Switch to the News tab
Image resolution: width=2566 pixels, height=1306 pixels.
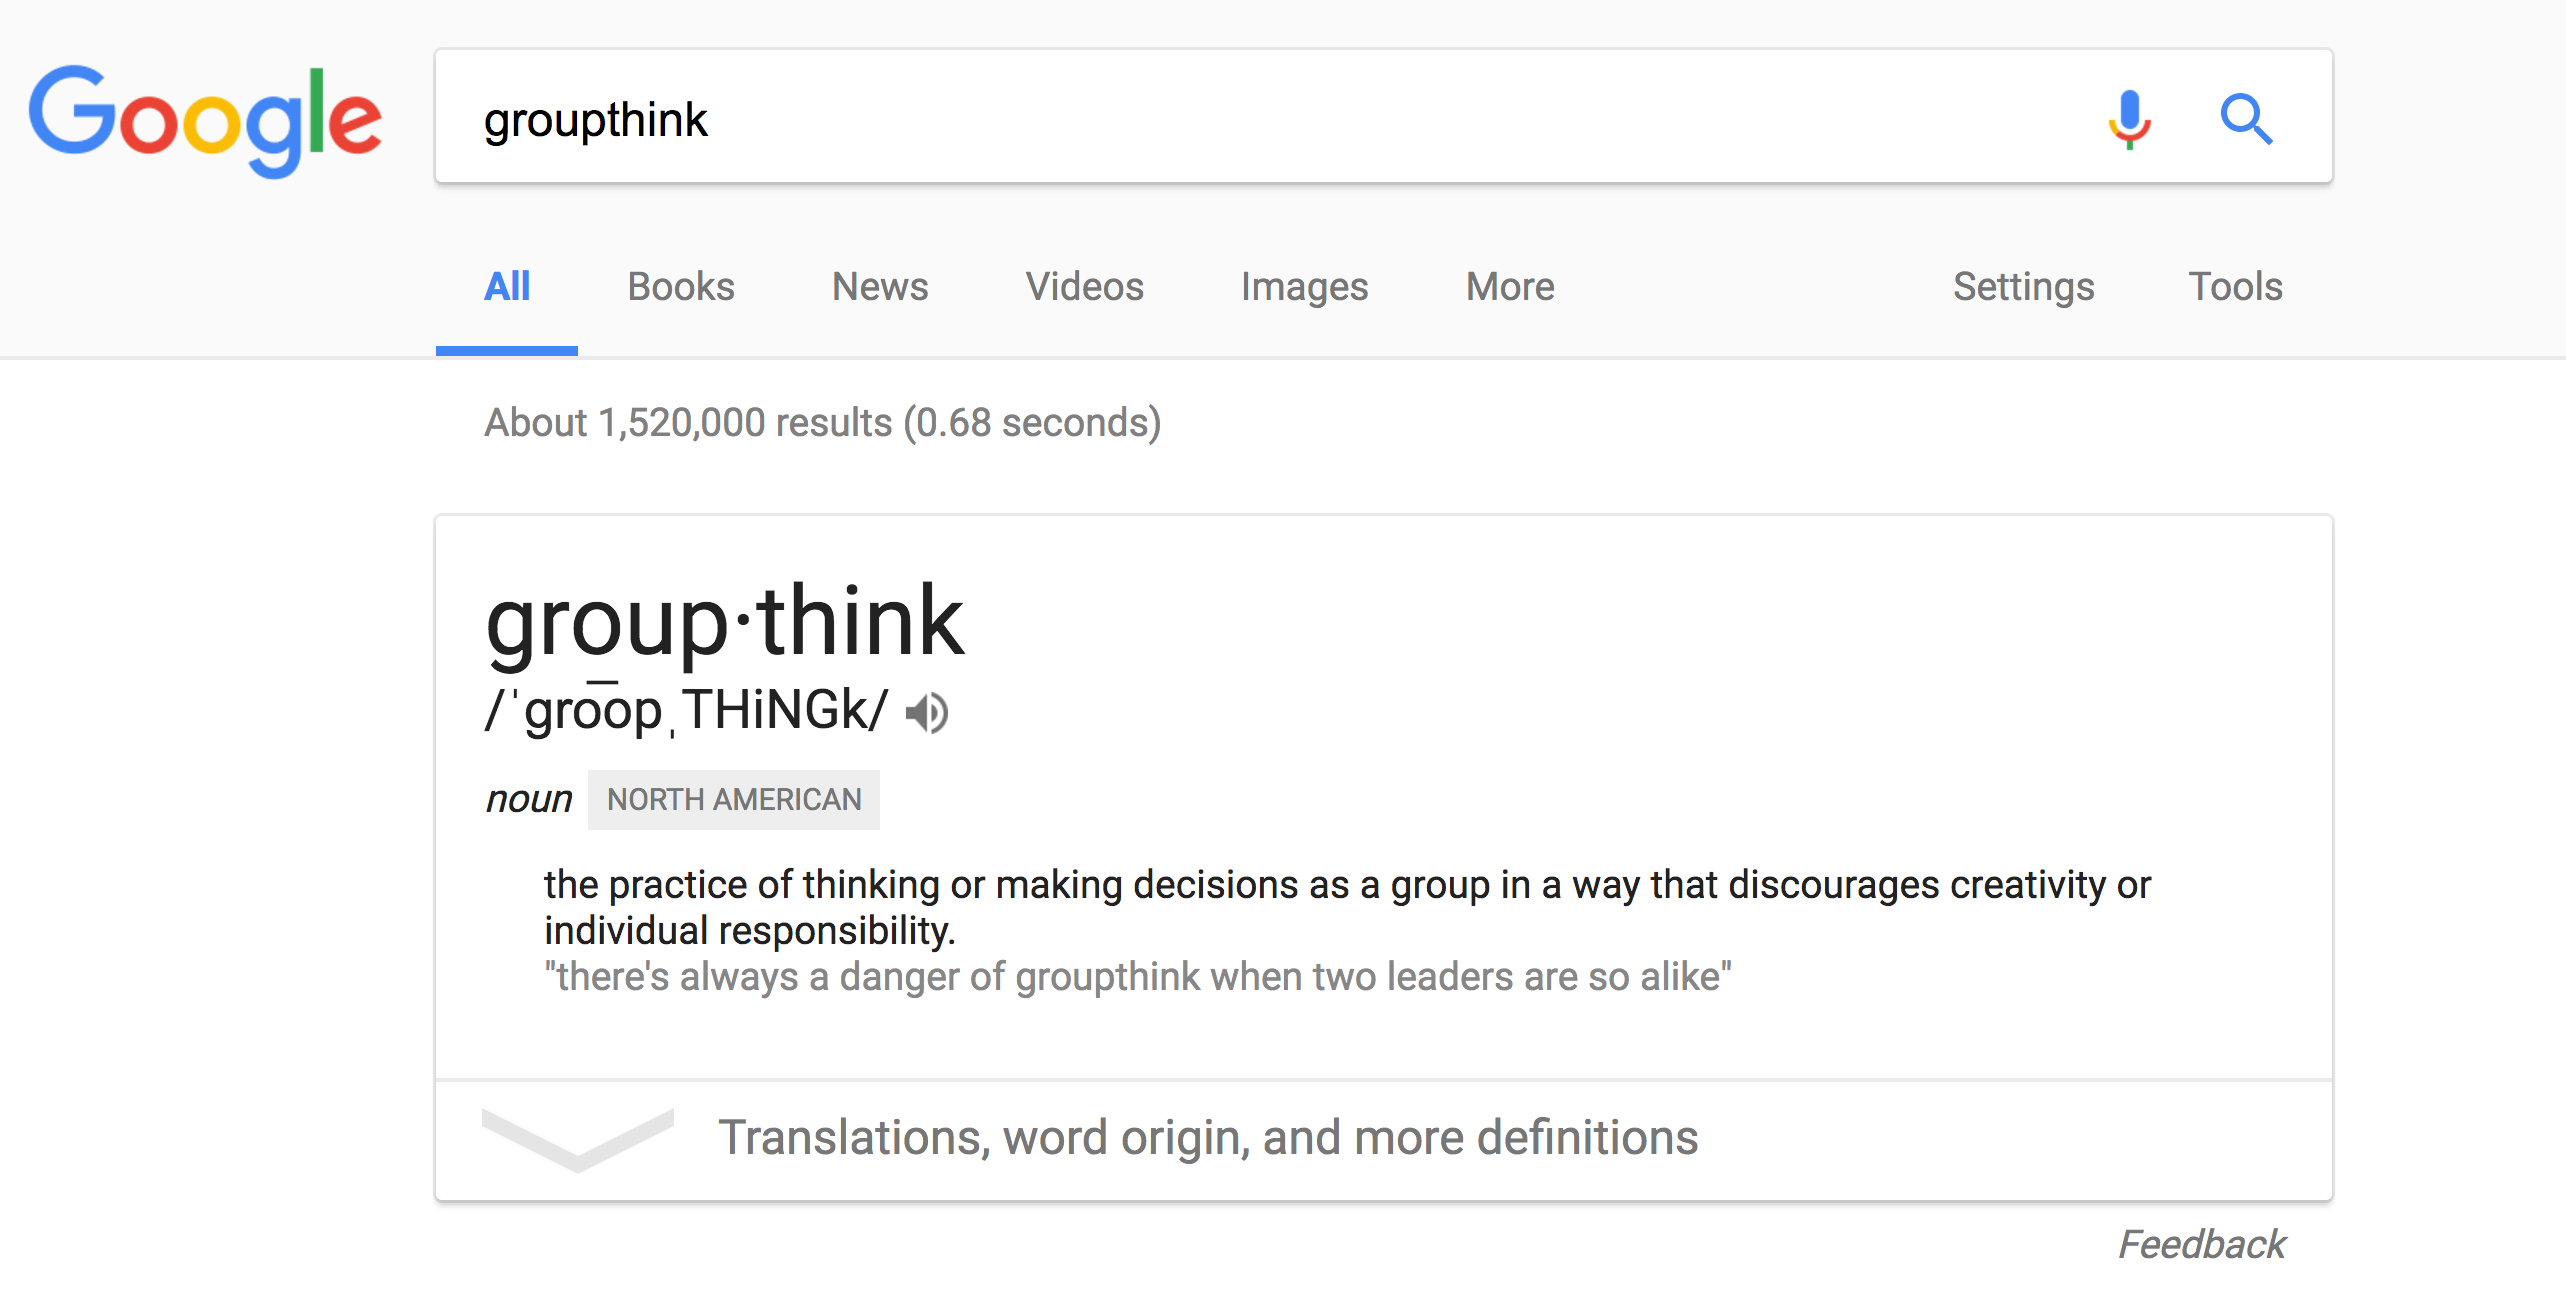(880, 287)
